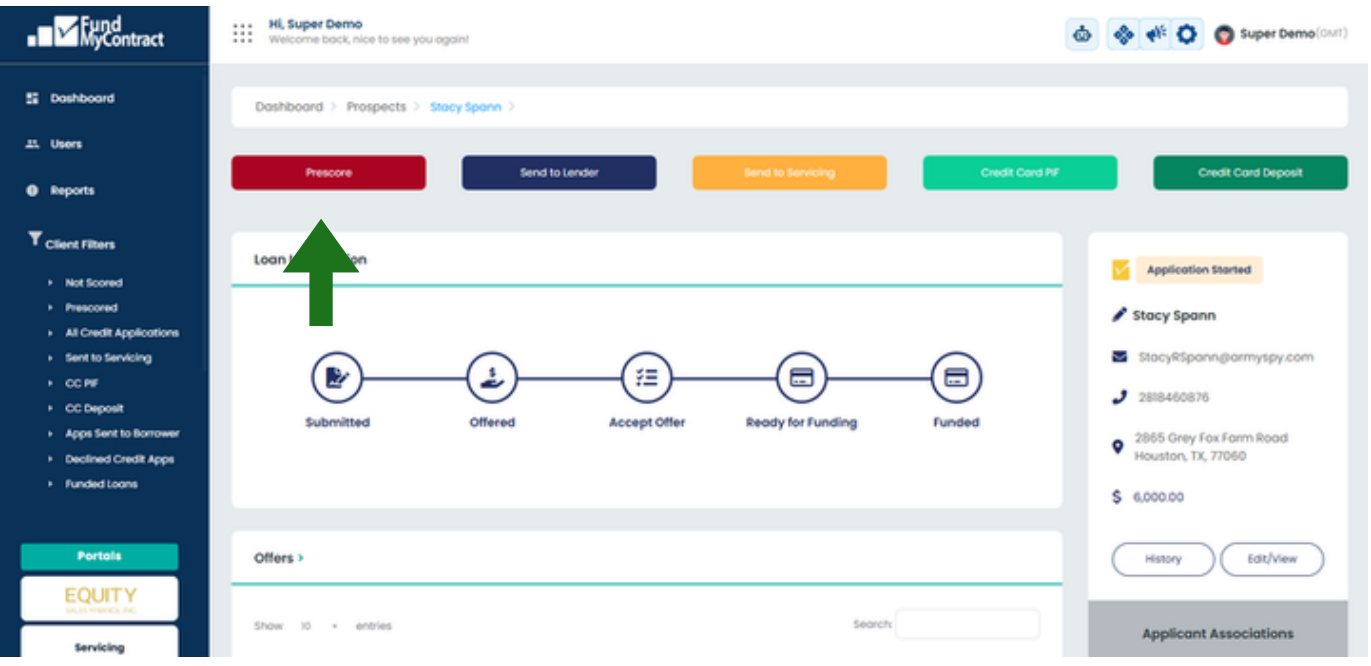Image resolution: width=1371 pixels, height=666 pixels.
Task: Expand All Credit Applications filter
Action: tap(121, 333)
